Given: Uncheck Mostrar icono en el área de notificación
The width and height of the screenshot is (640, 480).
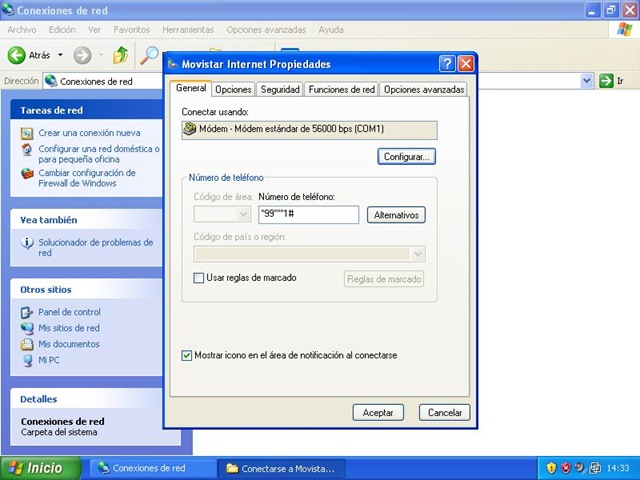Looking at the screenshot, I should tap(187, 356).
